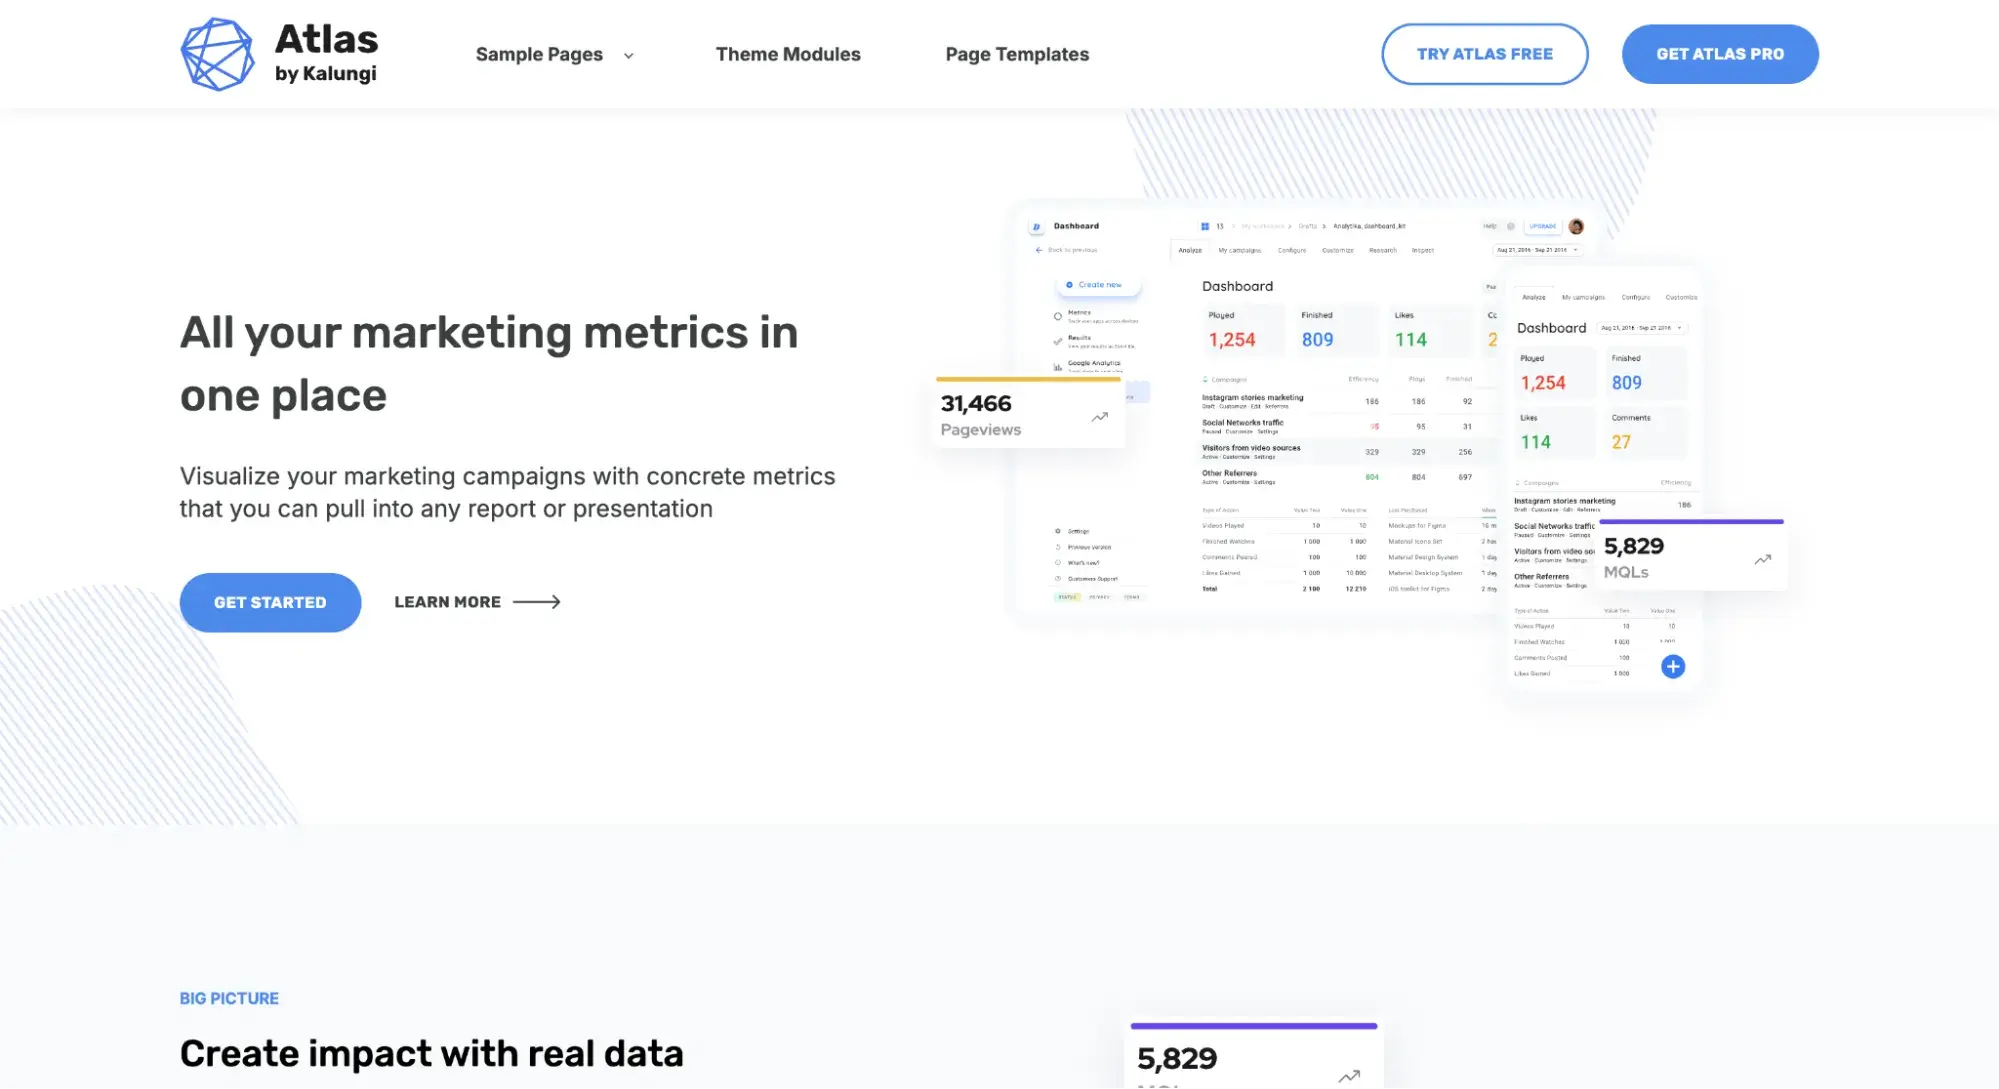Click the Create new button in mockup
The width and height of the screenshot is (1999, 1089).
(x=1098, y=285)
